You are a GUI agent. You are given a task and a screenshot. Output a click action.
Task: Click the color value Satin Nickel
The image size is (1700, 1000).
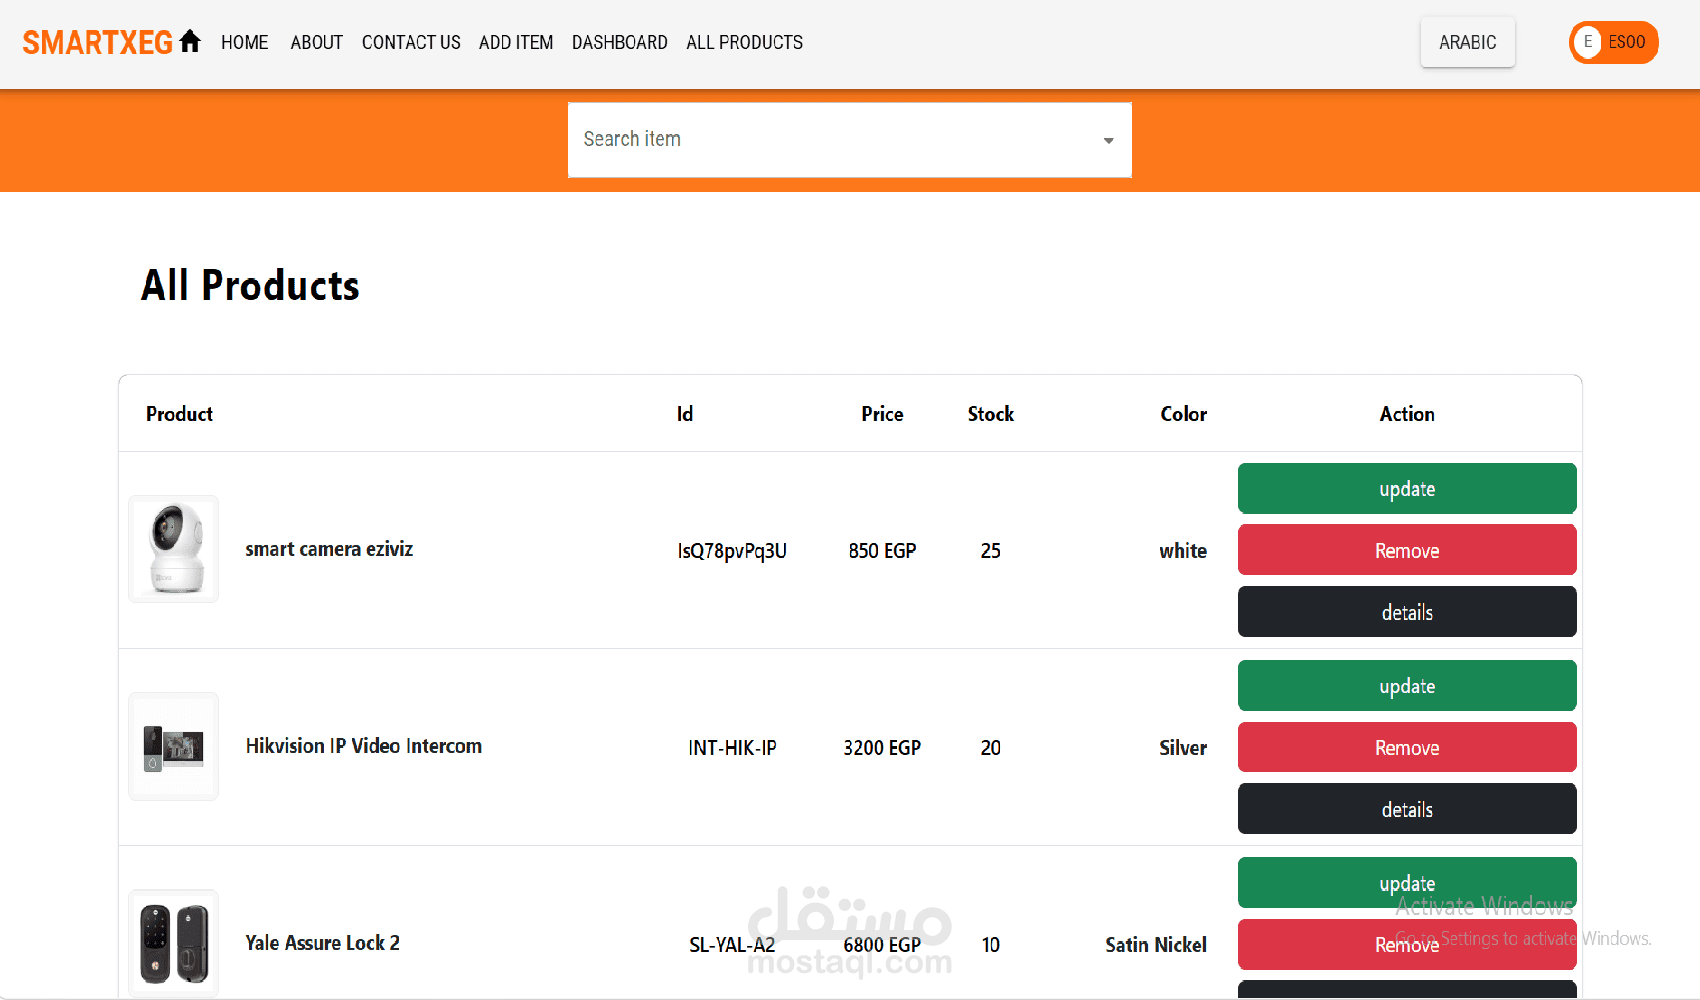(1156, 945)
